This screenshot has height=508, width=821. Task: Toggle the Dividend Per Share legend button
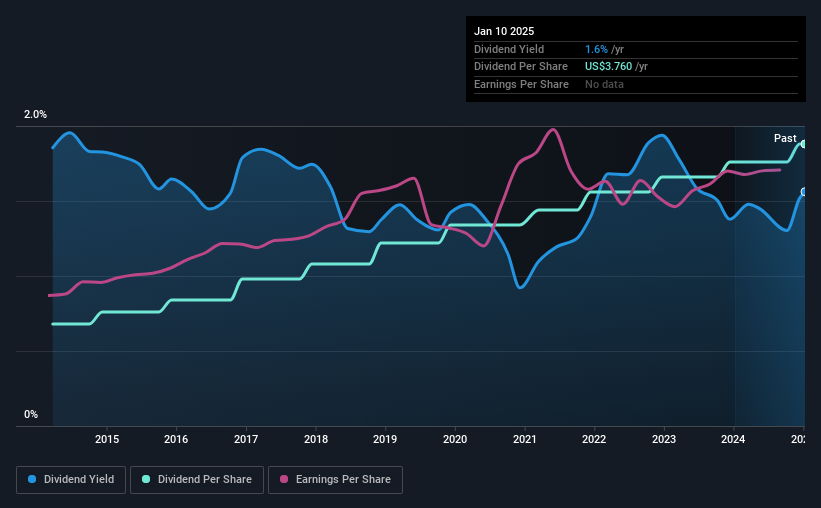click(x=197, y=480)
